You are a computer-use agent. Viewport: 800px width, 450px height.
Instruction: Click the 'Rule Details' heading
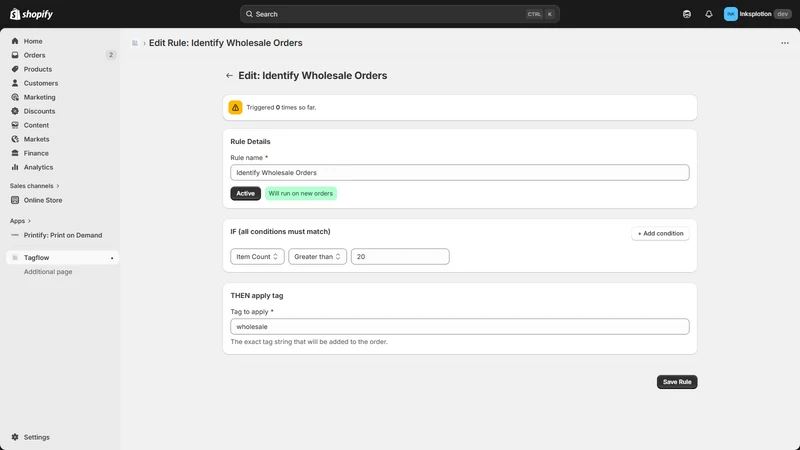point(250,141)
